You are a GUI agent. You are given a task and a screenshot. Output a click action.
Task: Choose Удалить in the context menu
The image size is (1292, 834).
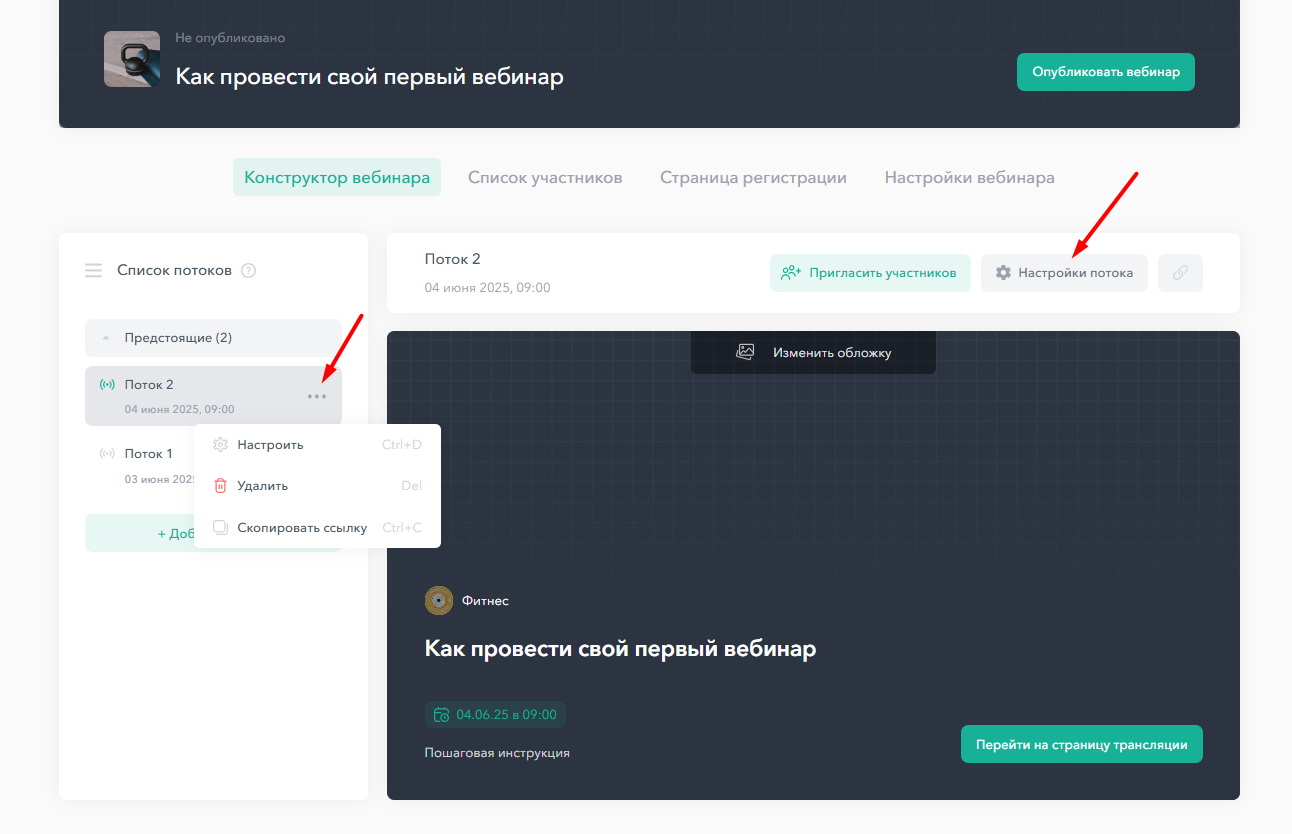pyautogui.click(x=317, y=486)
